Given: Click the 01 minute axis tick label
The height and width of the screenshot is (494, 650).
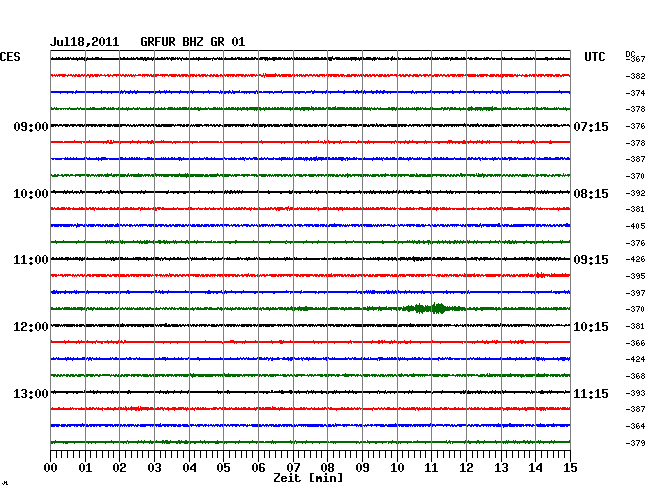Looking at the screenshot, I should pyautogui.click(x=85, y=468).
